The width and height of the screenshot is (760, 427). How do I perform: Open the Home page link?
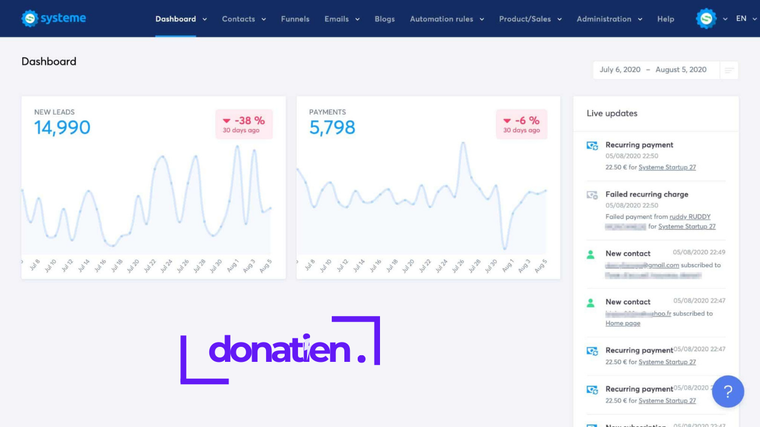click(x=623, y=323)
